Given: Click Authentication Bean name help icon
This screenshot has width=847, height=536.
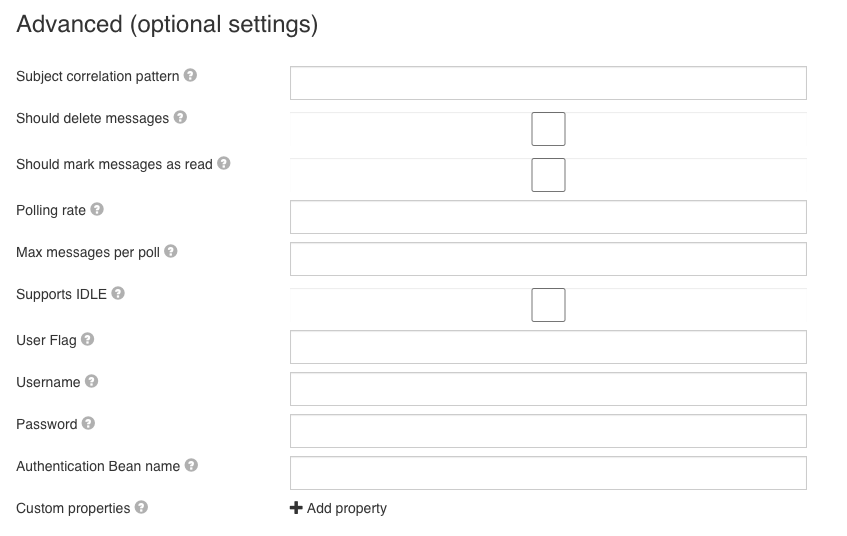Looking at the screenshot, I should (x=191, y=465).
